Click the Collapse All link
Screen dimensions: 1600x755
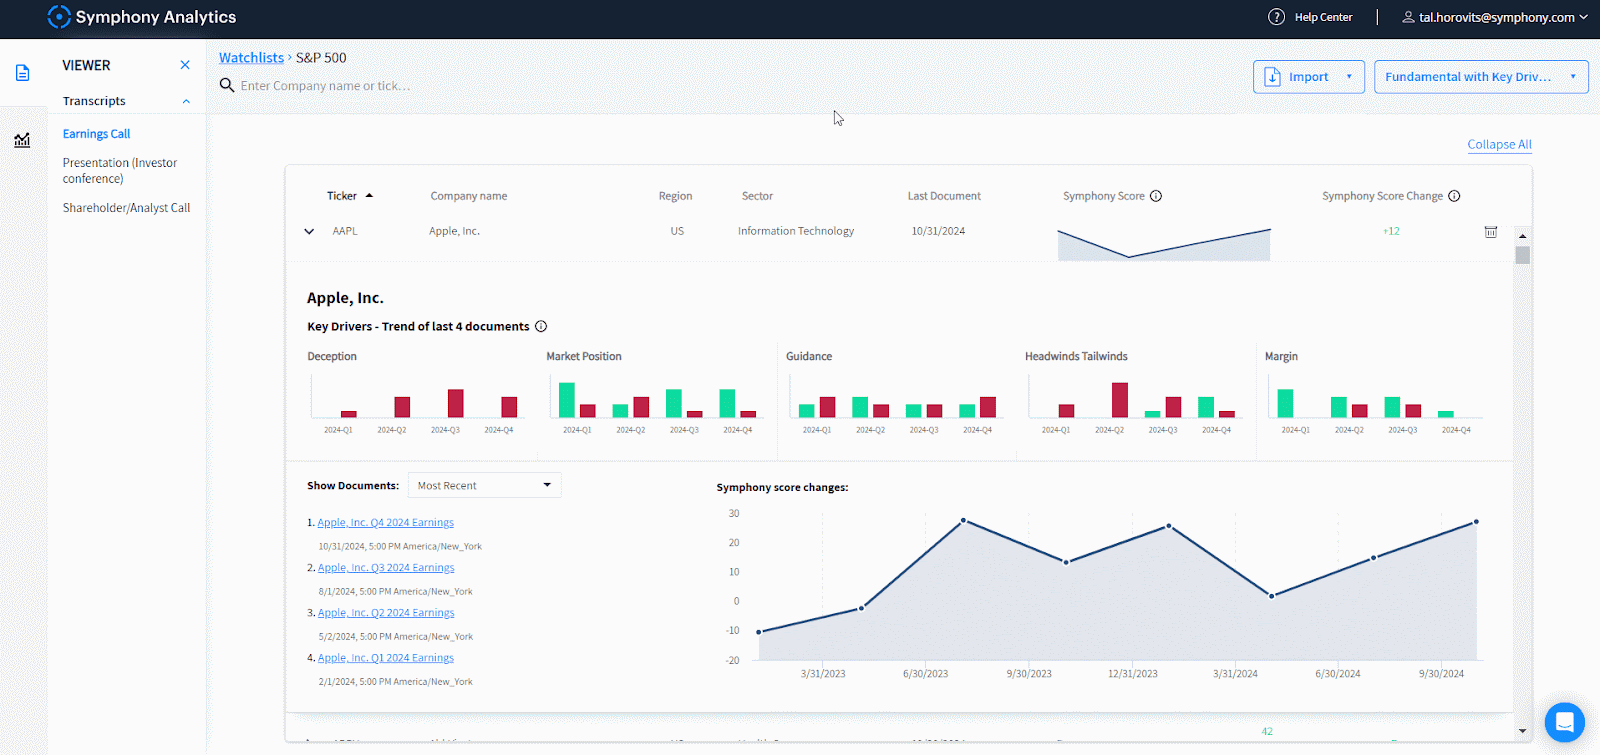coord(1499,144)
